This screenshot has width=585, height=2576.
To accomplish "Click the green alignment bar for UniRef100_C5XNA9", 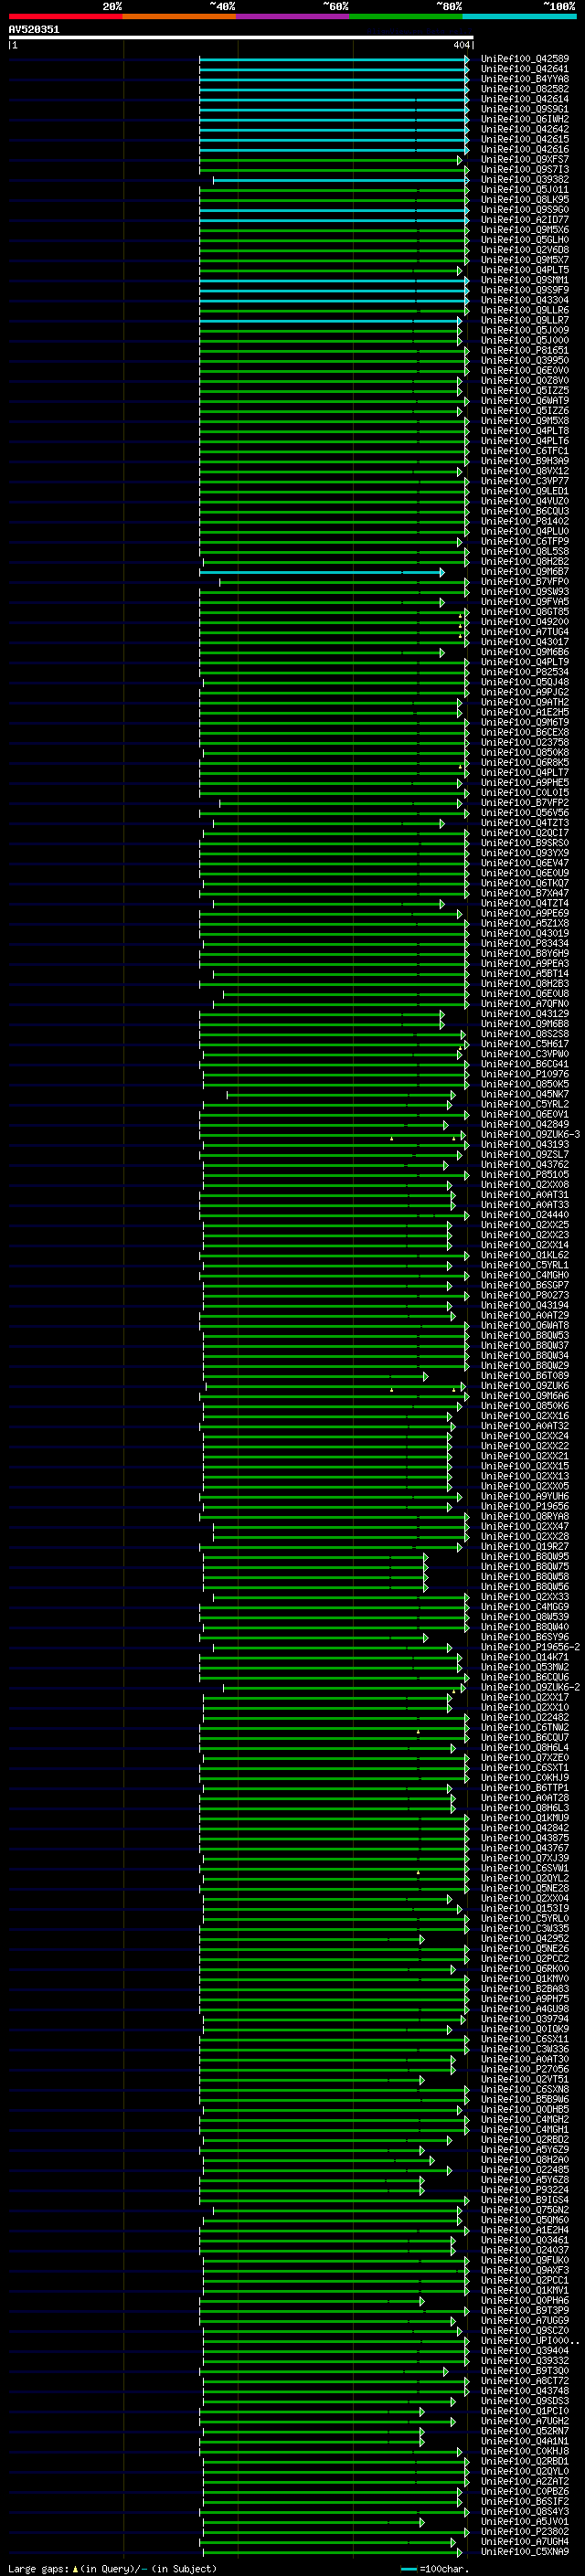I will [331, 2552].
